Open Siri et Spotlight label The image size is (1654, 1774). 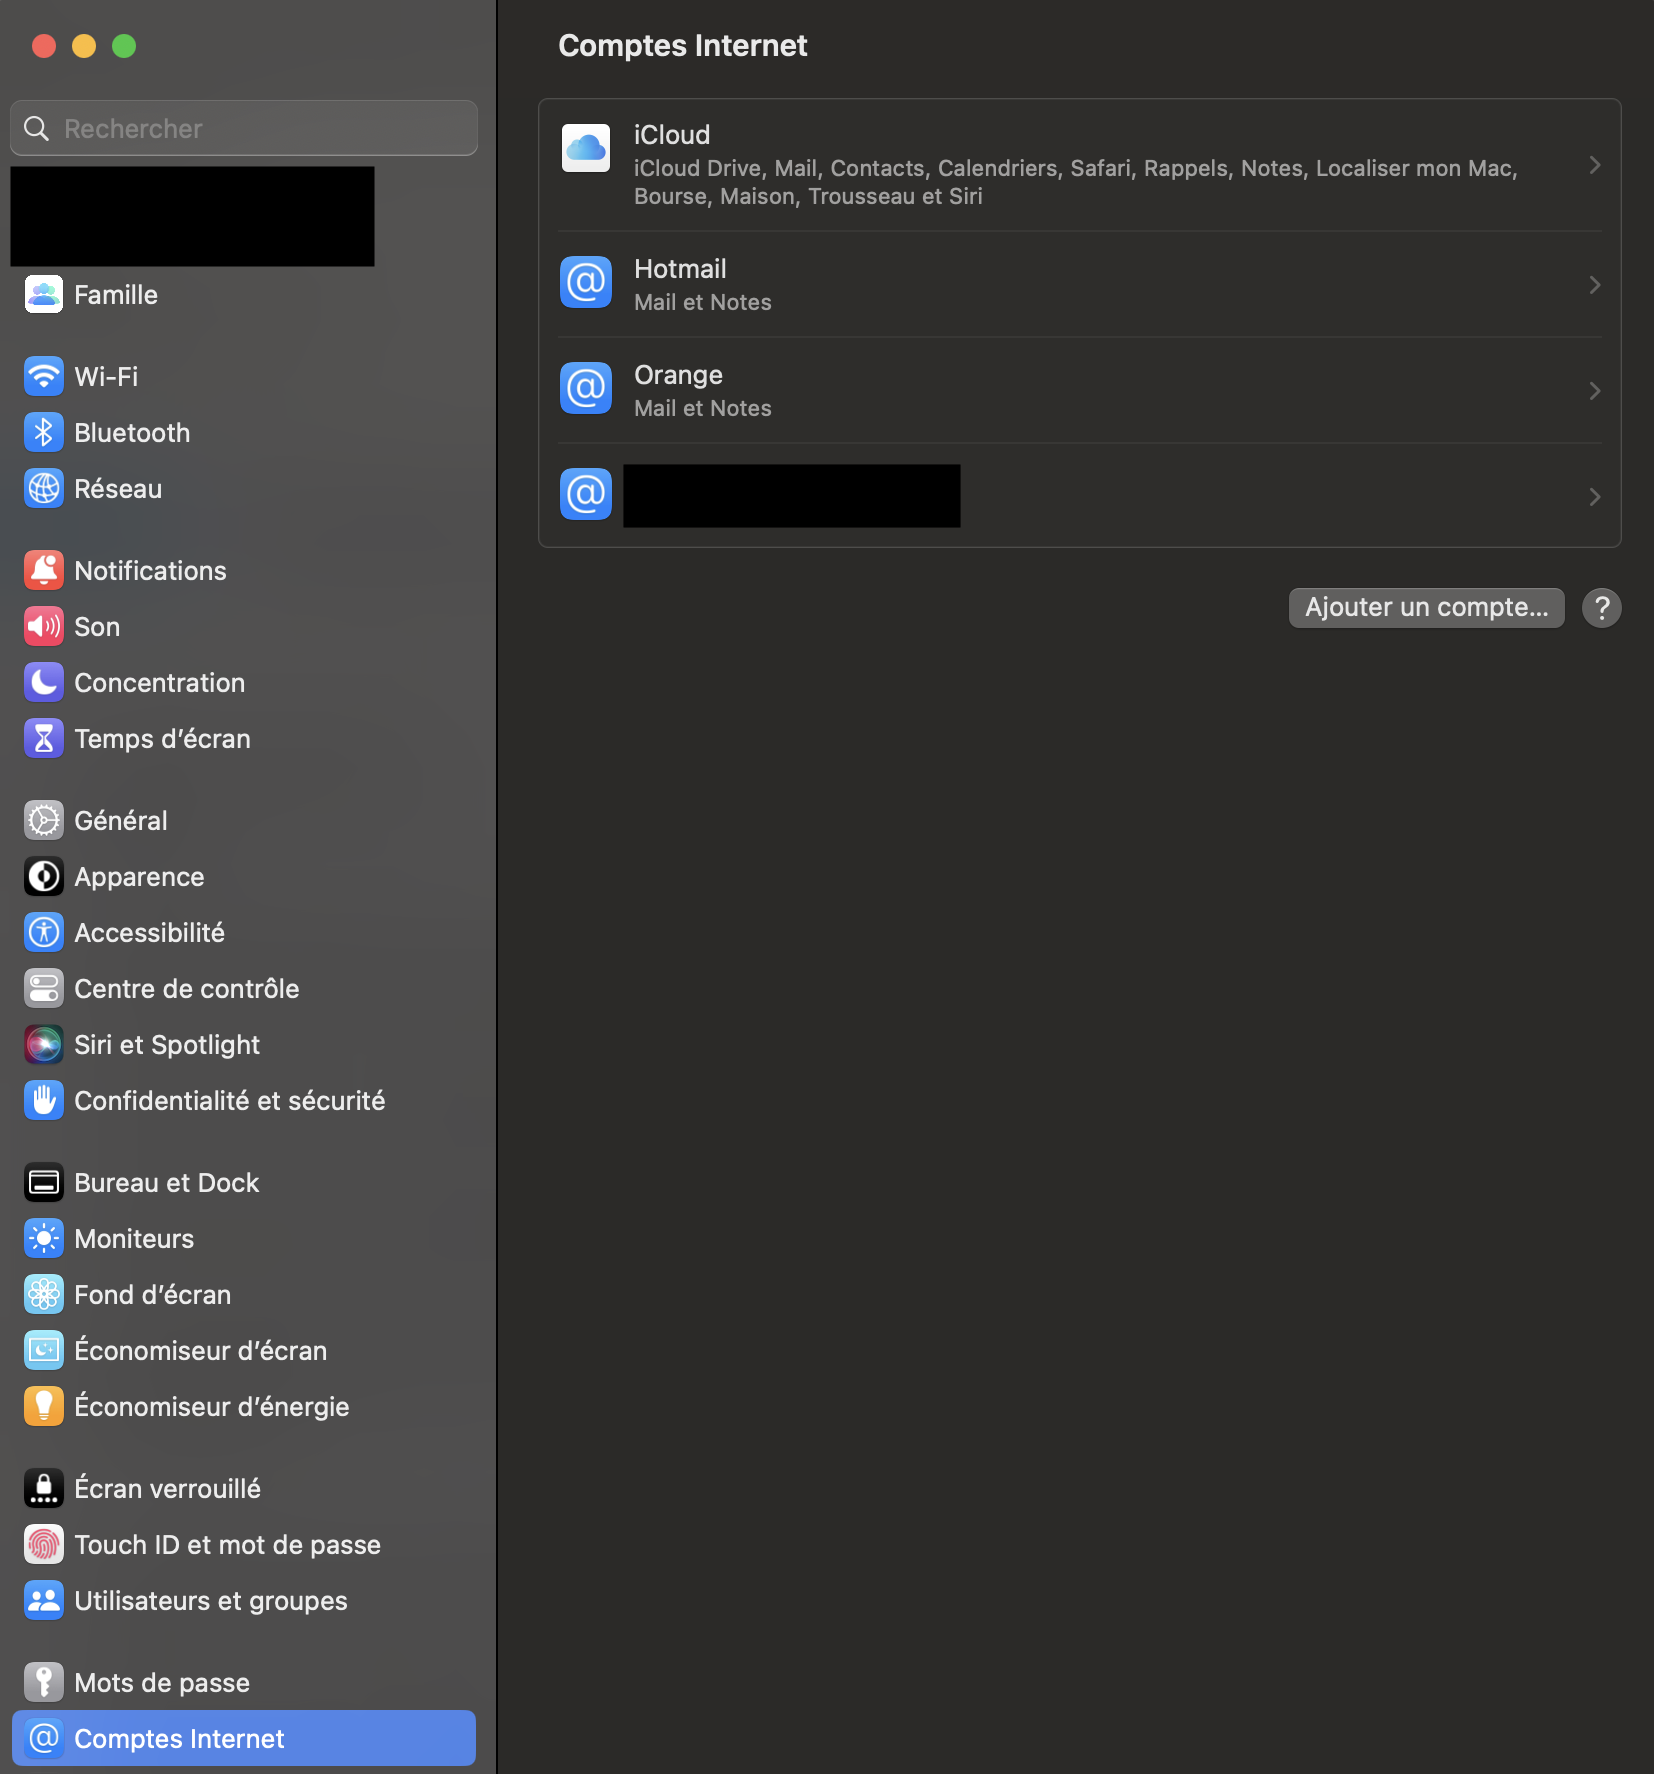[167, 1045]
